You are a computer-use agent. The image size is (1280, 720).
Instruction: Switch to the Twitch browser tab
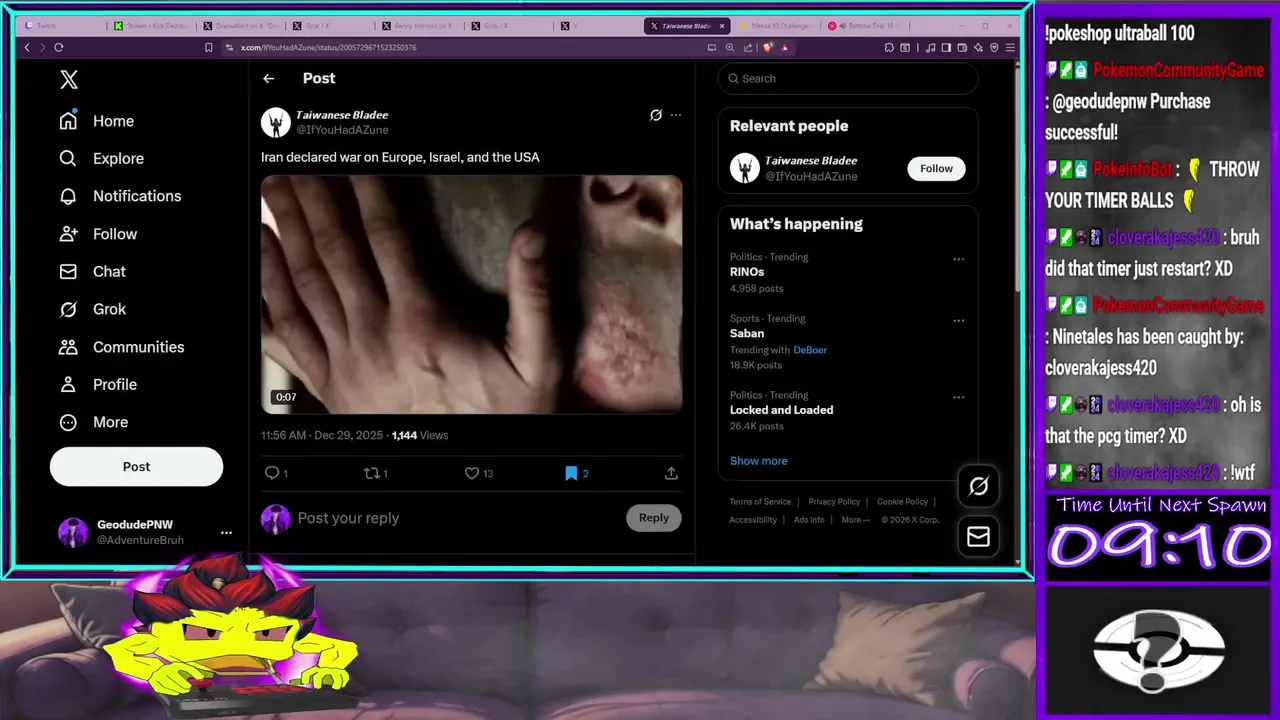(x=62, y=26)
